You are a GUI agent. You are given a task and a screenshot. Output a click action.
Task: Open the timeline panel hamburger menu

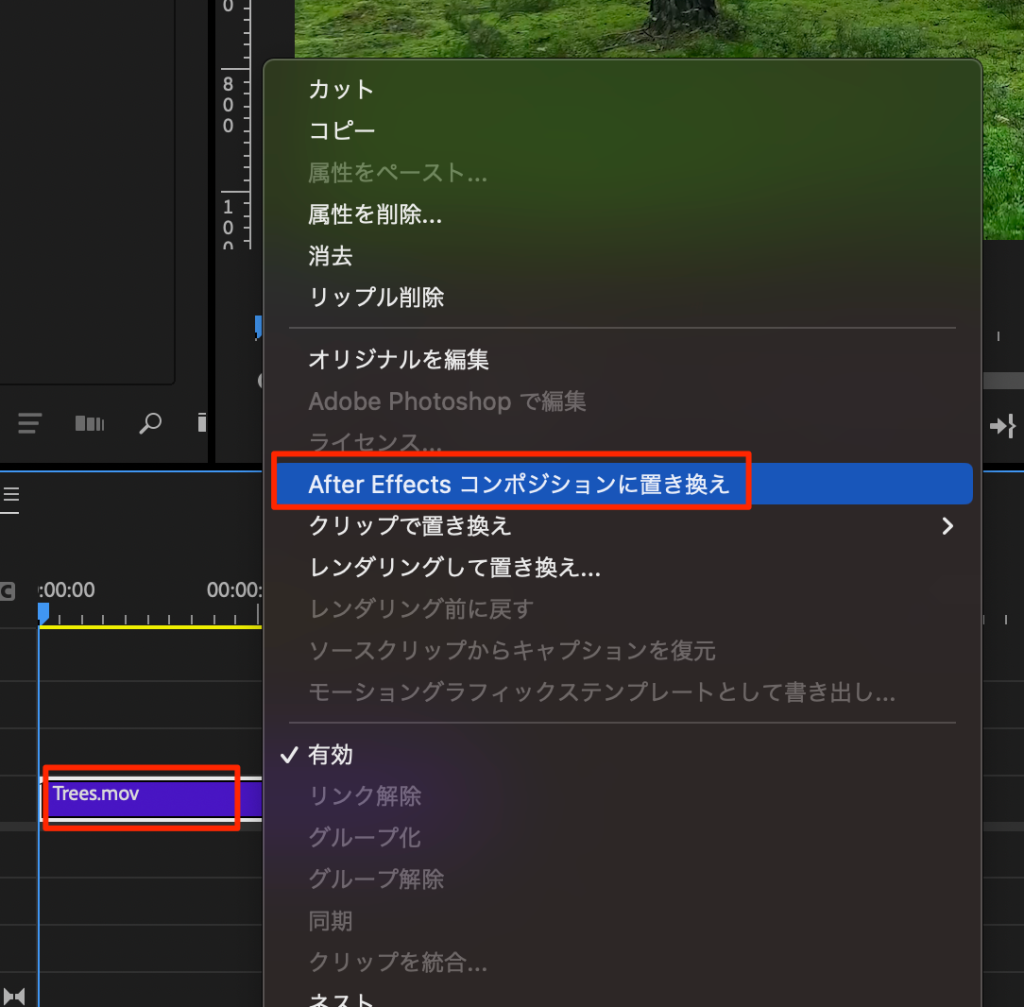click(x=11, y=494)
